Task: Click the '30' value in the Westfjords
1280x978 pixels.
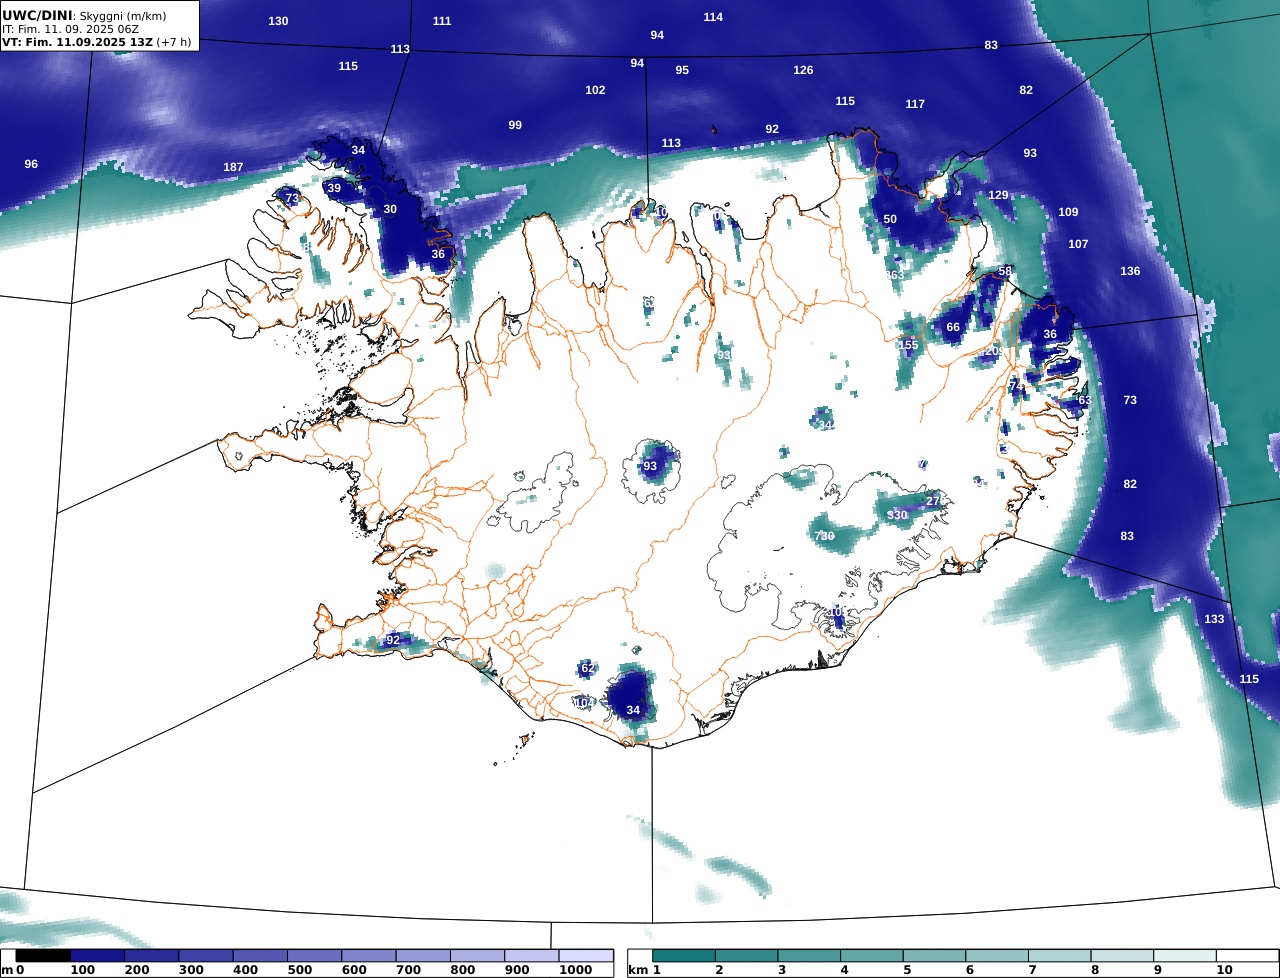Action: coord(390,210)
